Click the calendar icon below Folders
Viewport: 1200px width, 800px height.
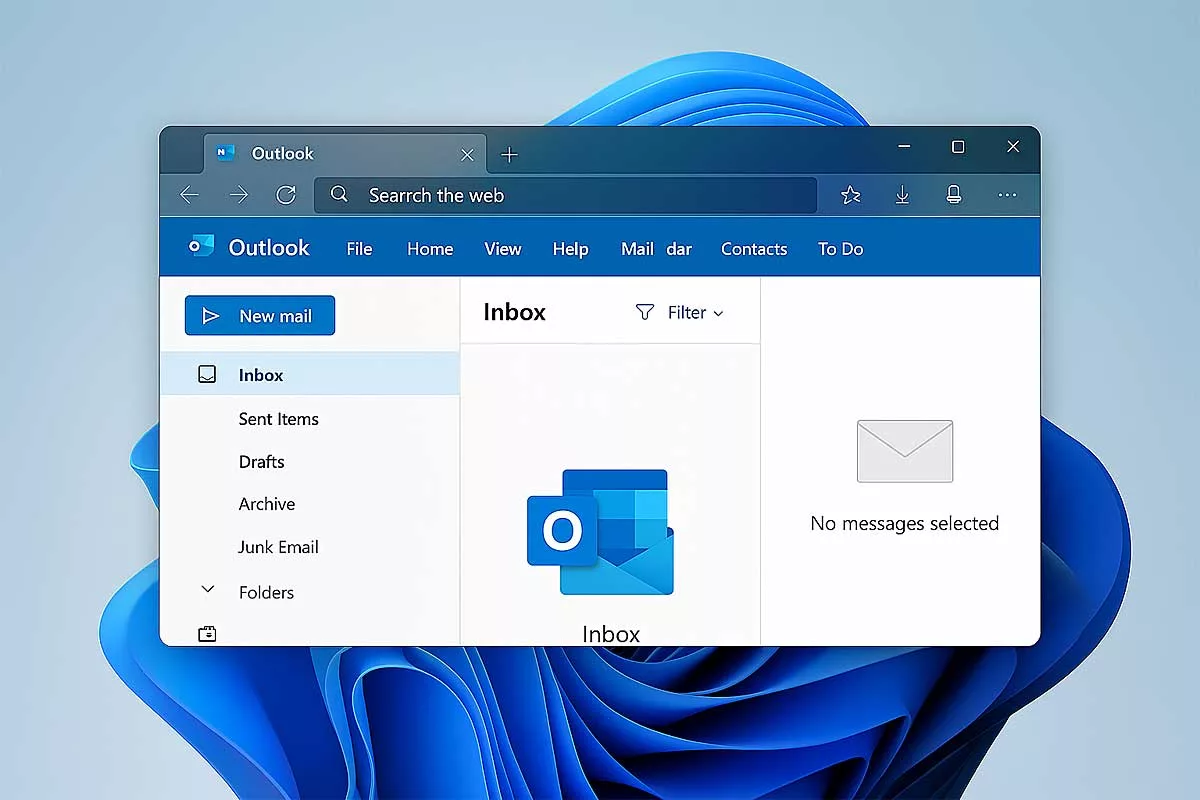[x=207, y=633]
